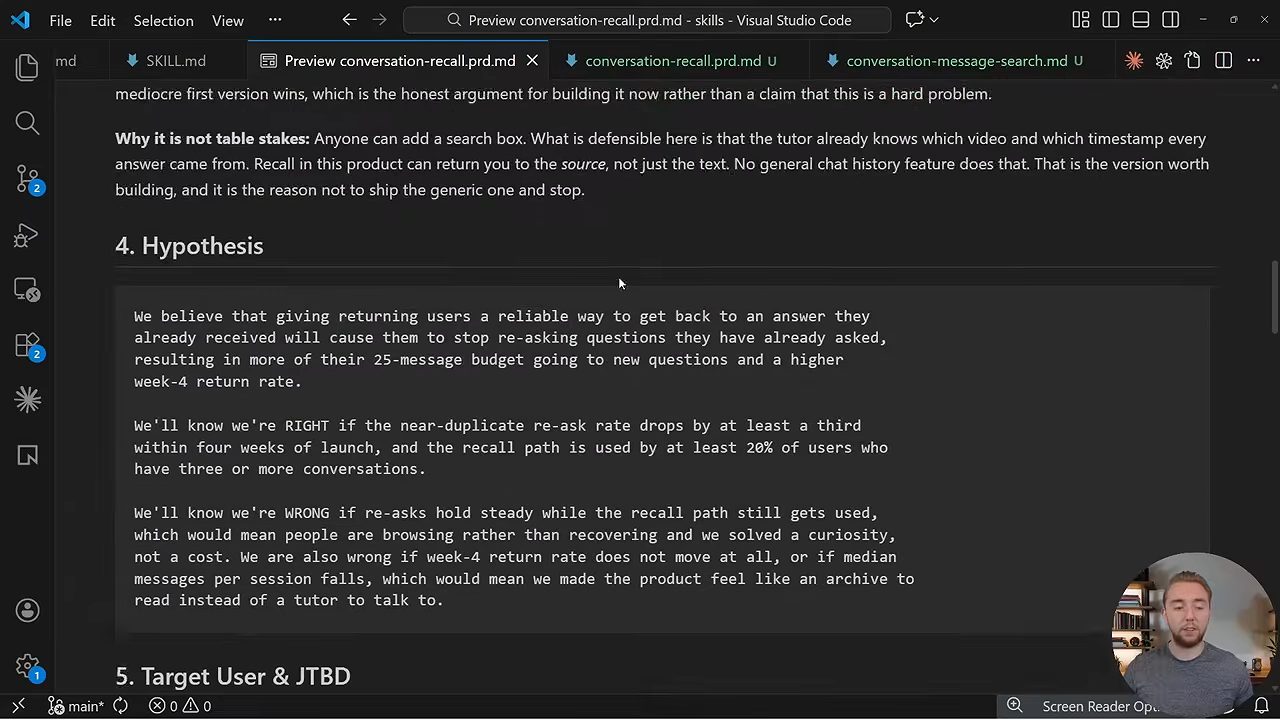Open the Run and Debug view
The width and height of the screenshot is (1280, 720).
pos(27,235)
